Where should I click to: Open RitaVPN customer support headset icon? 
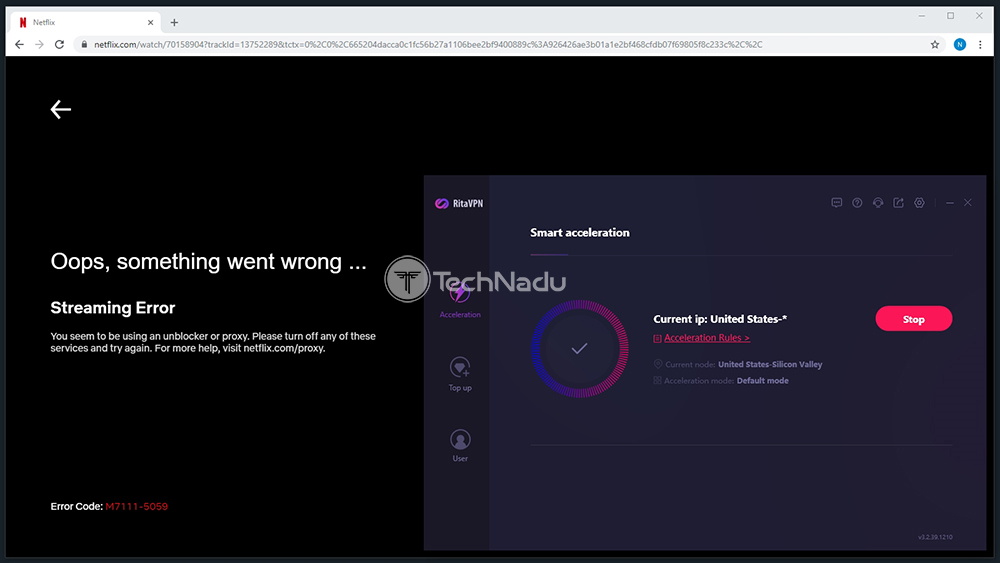click(878, 203)
